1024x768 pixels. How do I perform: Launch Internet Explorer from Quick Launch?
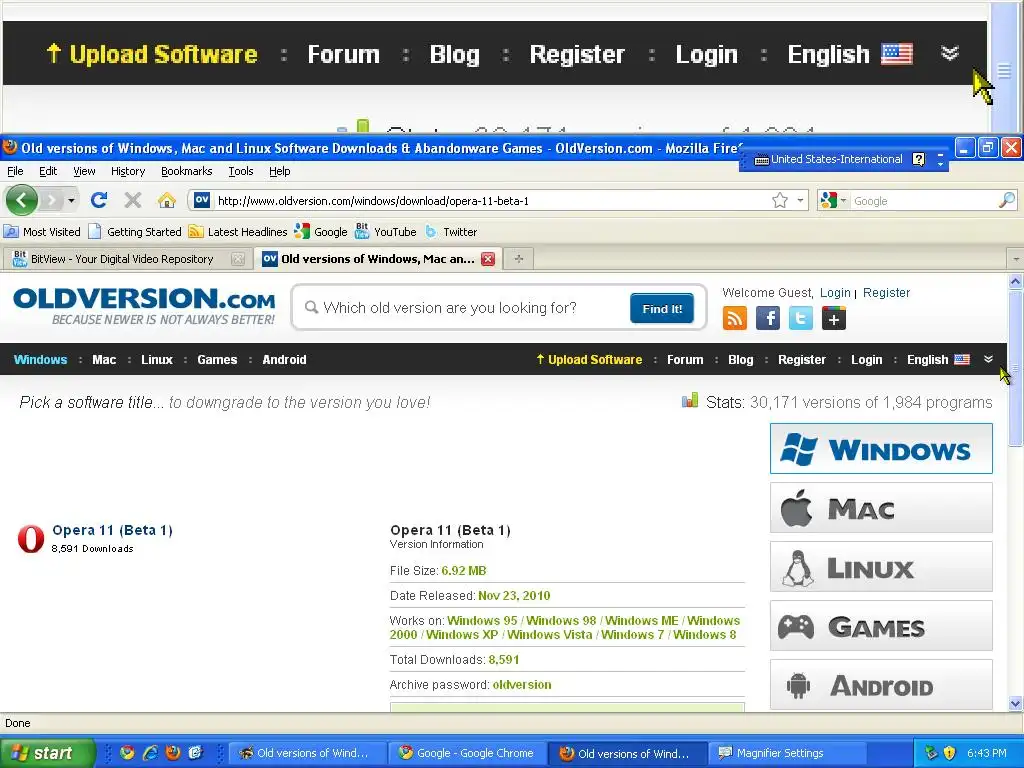tap(150, 753)
